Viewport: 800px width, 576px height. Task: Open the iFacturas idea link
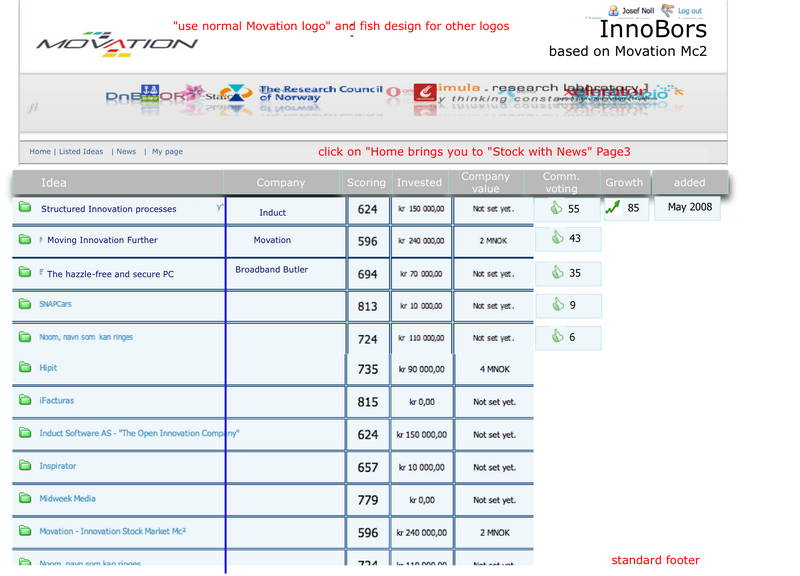57,400
